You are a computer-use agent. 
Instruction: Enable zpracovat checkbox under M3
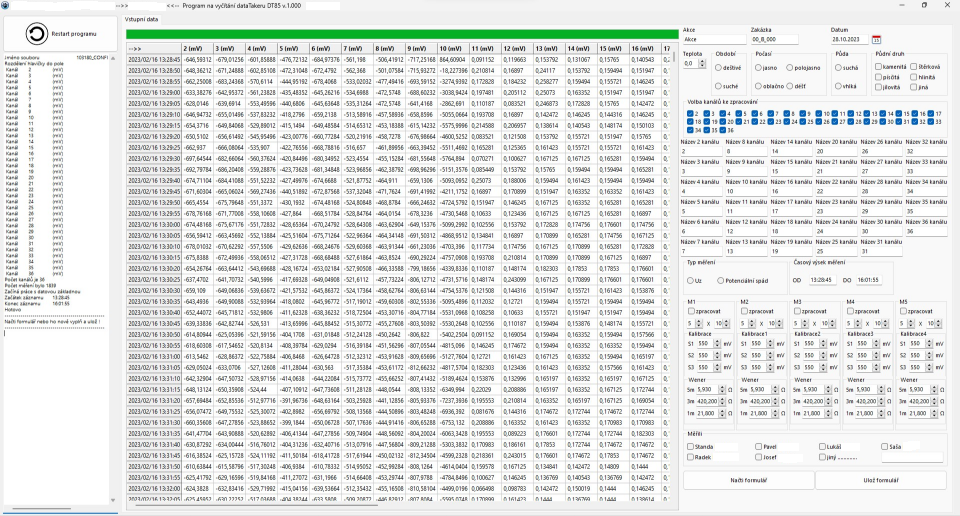point(798,311)
